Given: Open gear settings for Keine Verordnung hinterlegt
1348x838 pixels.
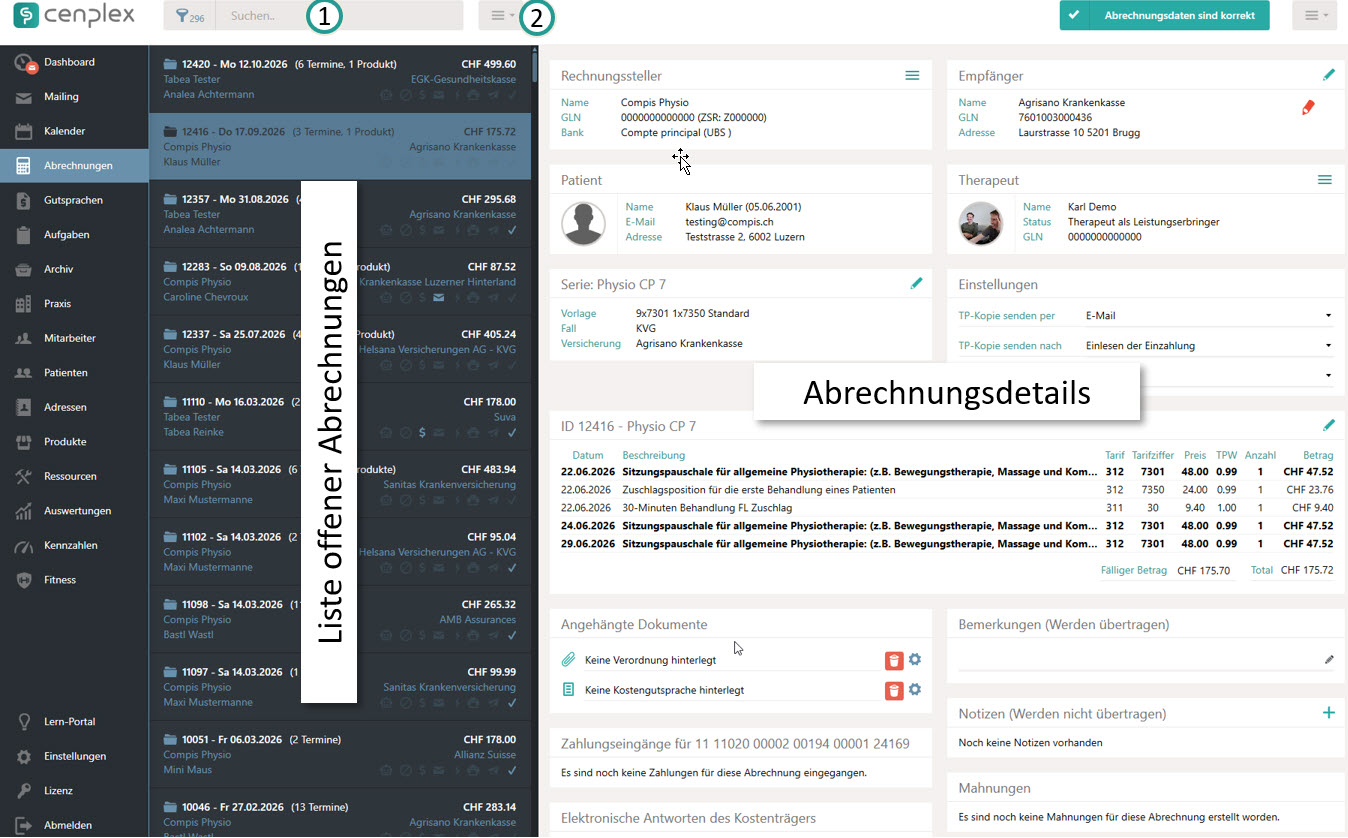Looking at the screenshot, I should pos(914,660).
